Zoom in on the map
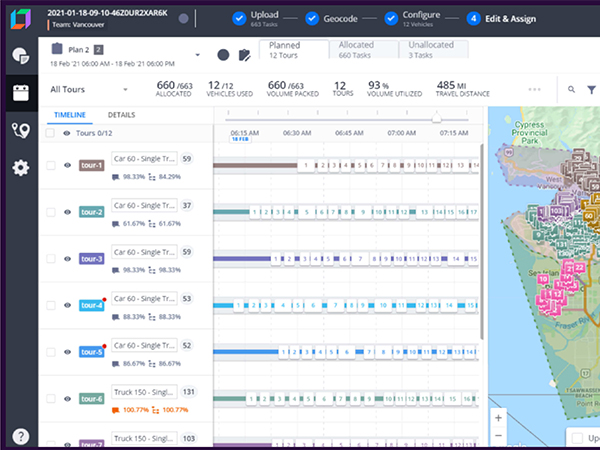 click(x=498, y=418)
